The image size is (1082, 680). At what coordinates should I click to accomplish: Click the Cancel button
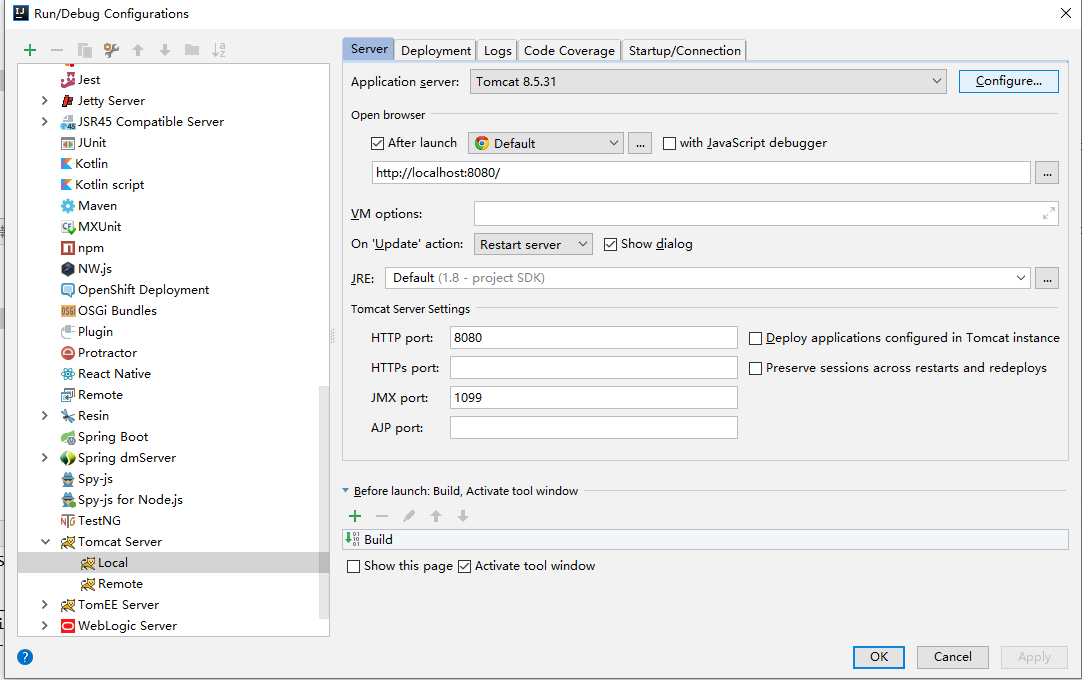[952, 657]
